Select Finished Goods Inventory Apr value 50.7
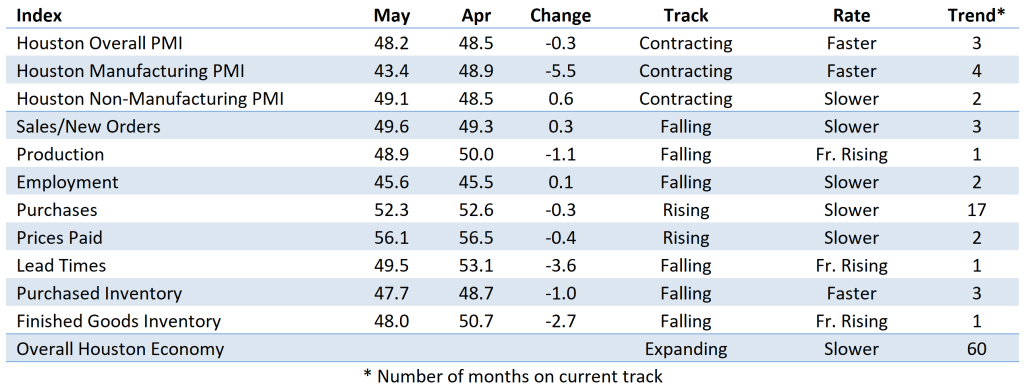This screenshot has height=392, width=1024. pyautogui.click(x=475, y=321)
